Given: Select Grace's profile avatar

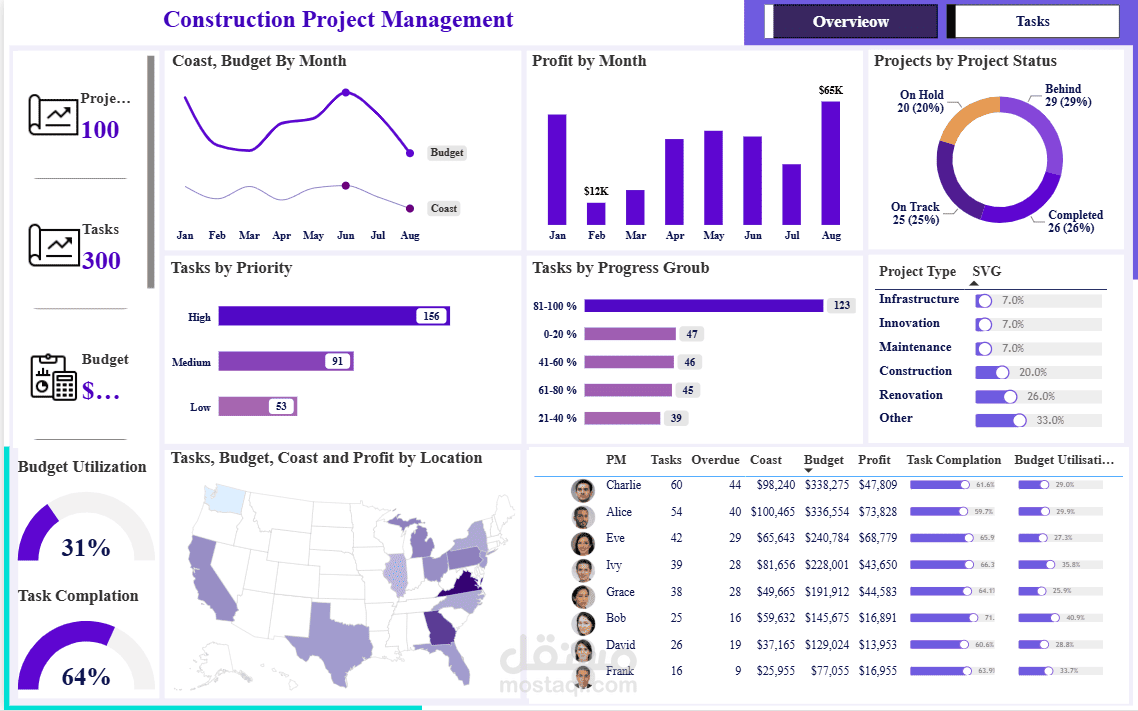Looking at the screenshot, I should (x=582, y=596).
